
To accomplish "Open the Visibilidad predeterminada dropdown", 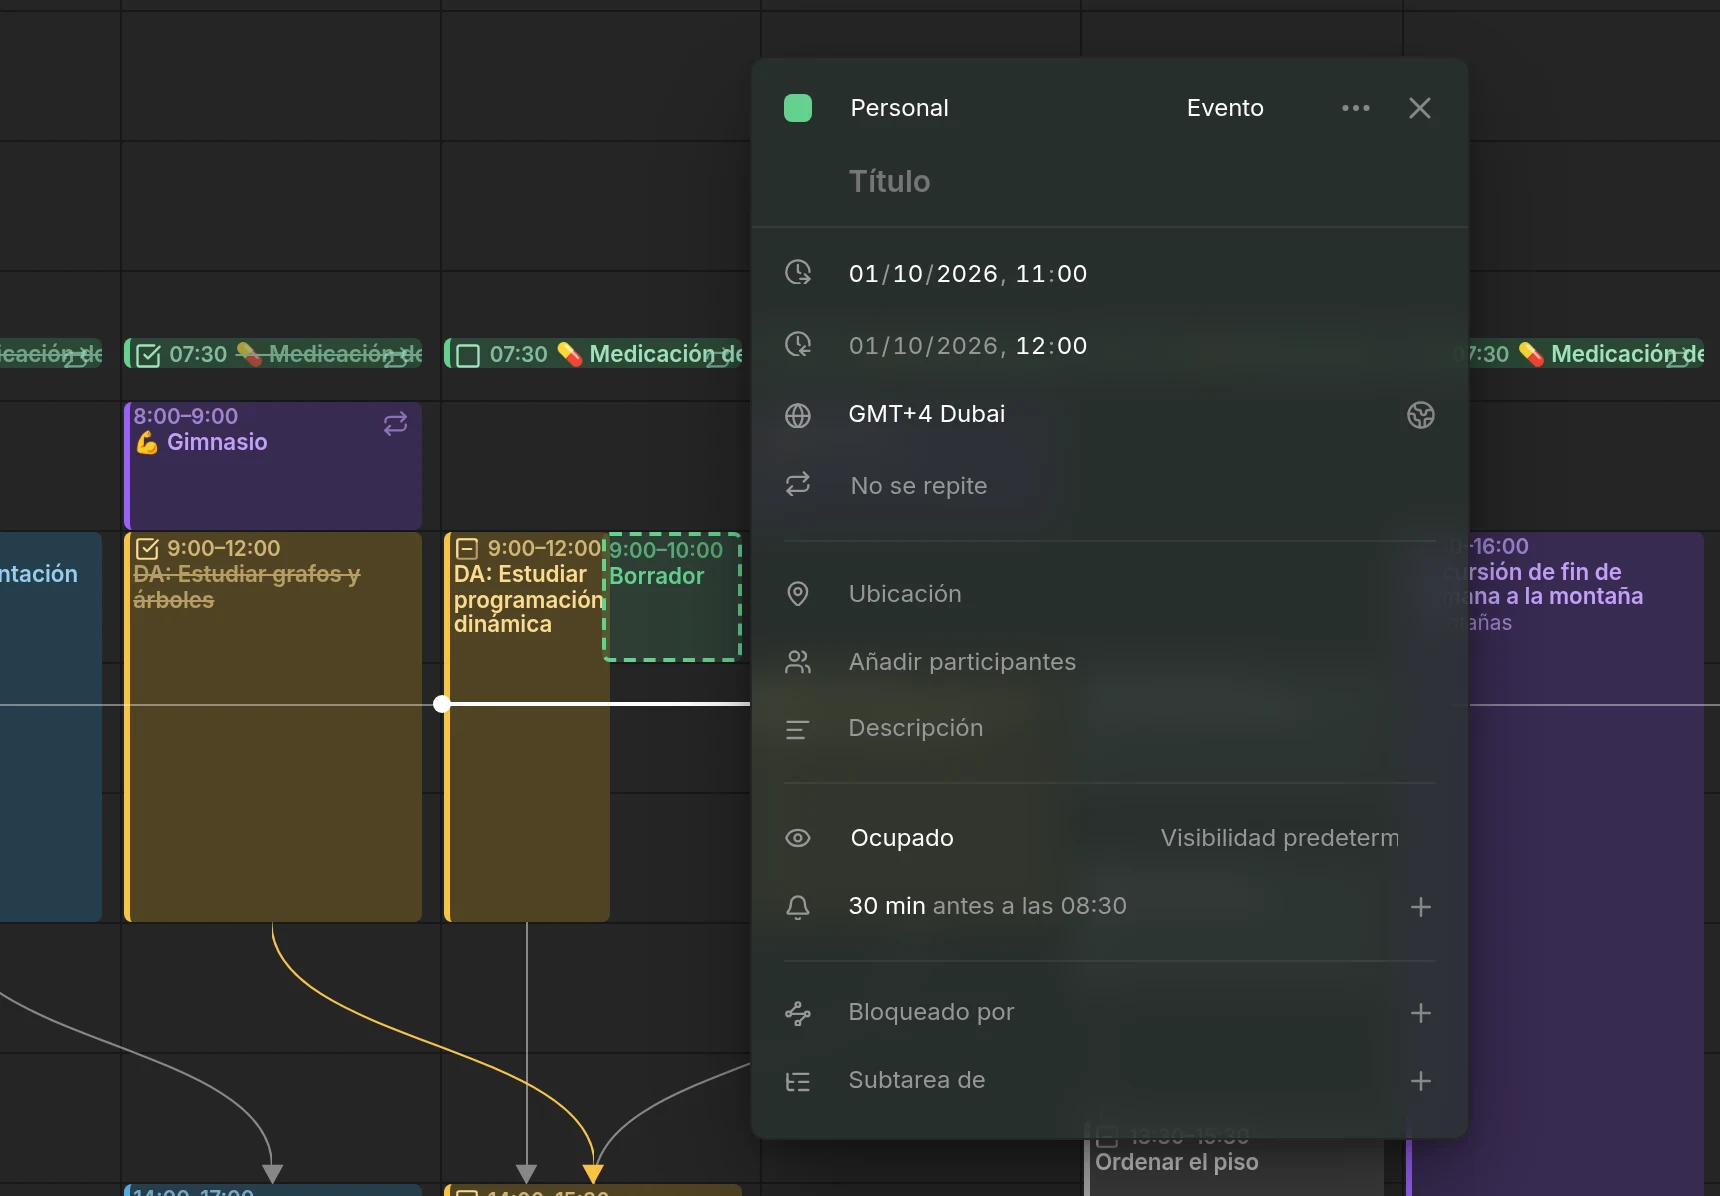I will [x=1279, y=838].
